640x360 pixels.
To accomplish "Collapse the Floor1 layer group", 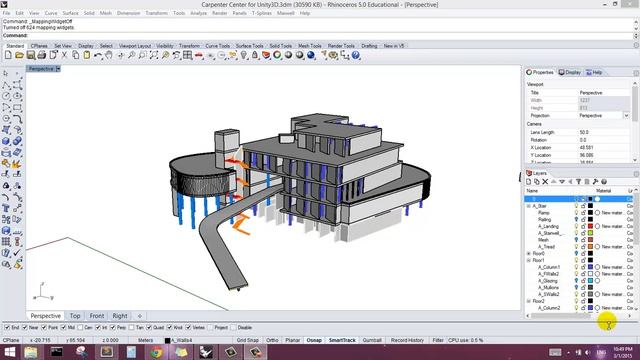I will tap(529, 260).
